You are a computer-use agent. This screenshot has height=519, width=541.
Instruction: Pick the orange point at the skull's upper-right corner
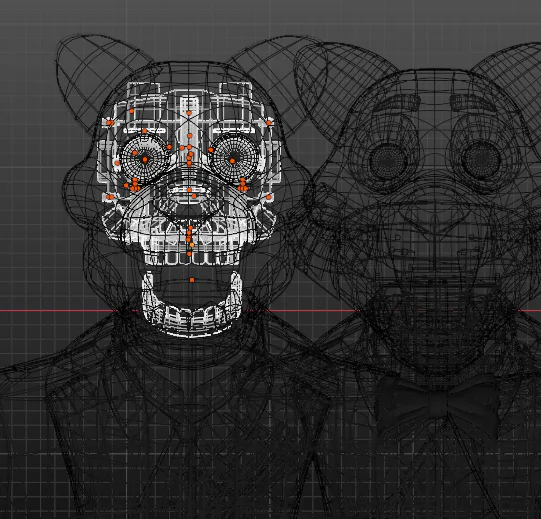pos(269,123)
